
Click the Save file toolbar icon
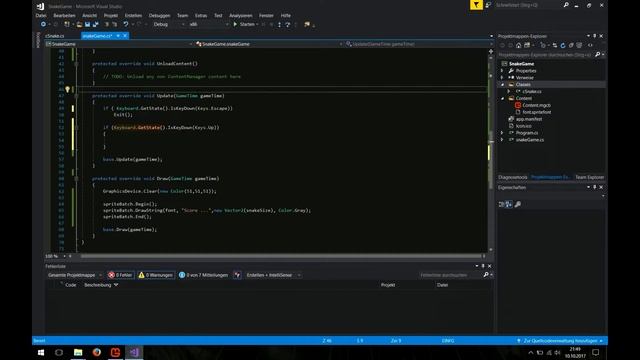[x=87, y=24]
